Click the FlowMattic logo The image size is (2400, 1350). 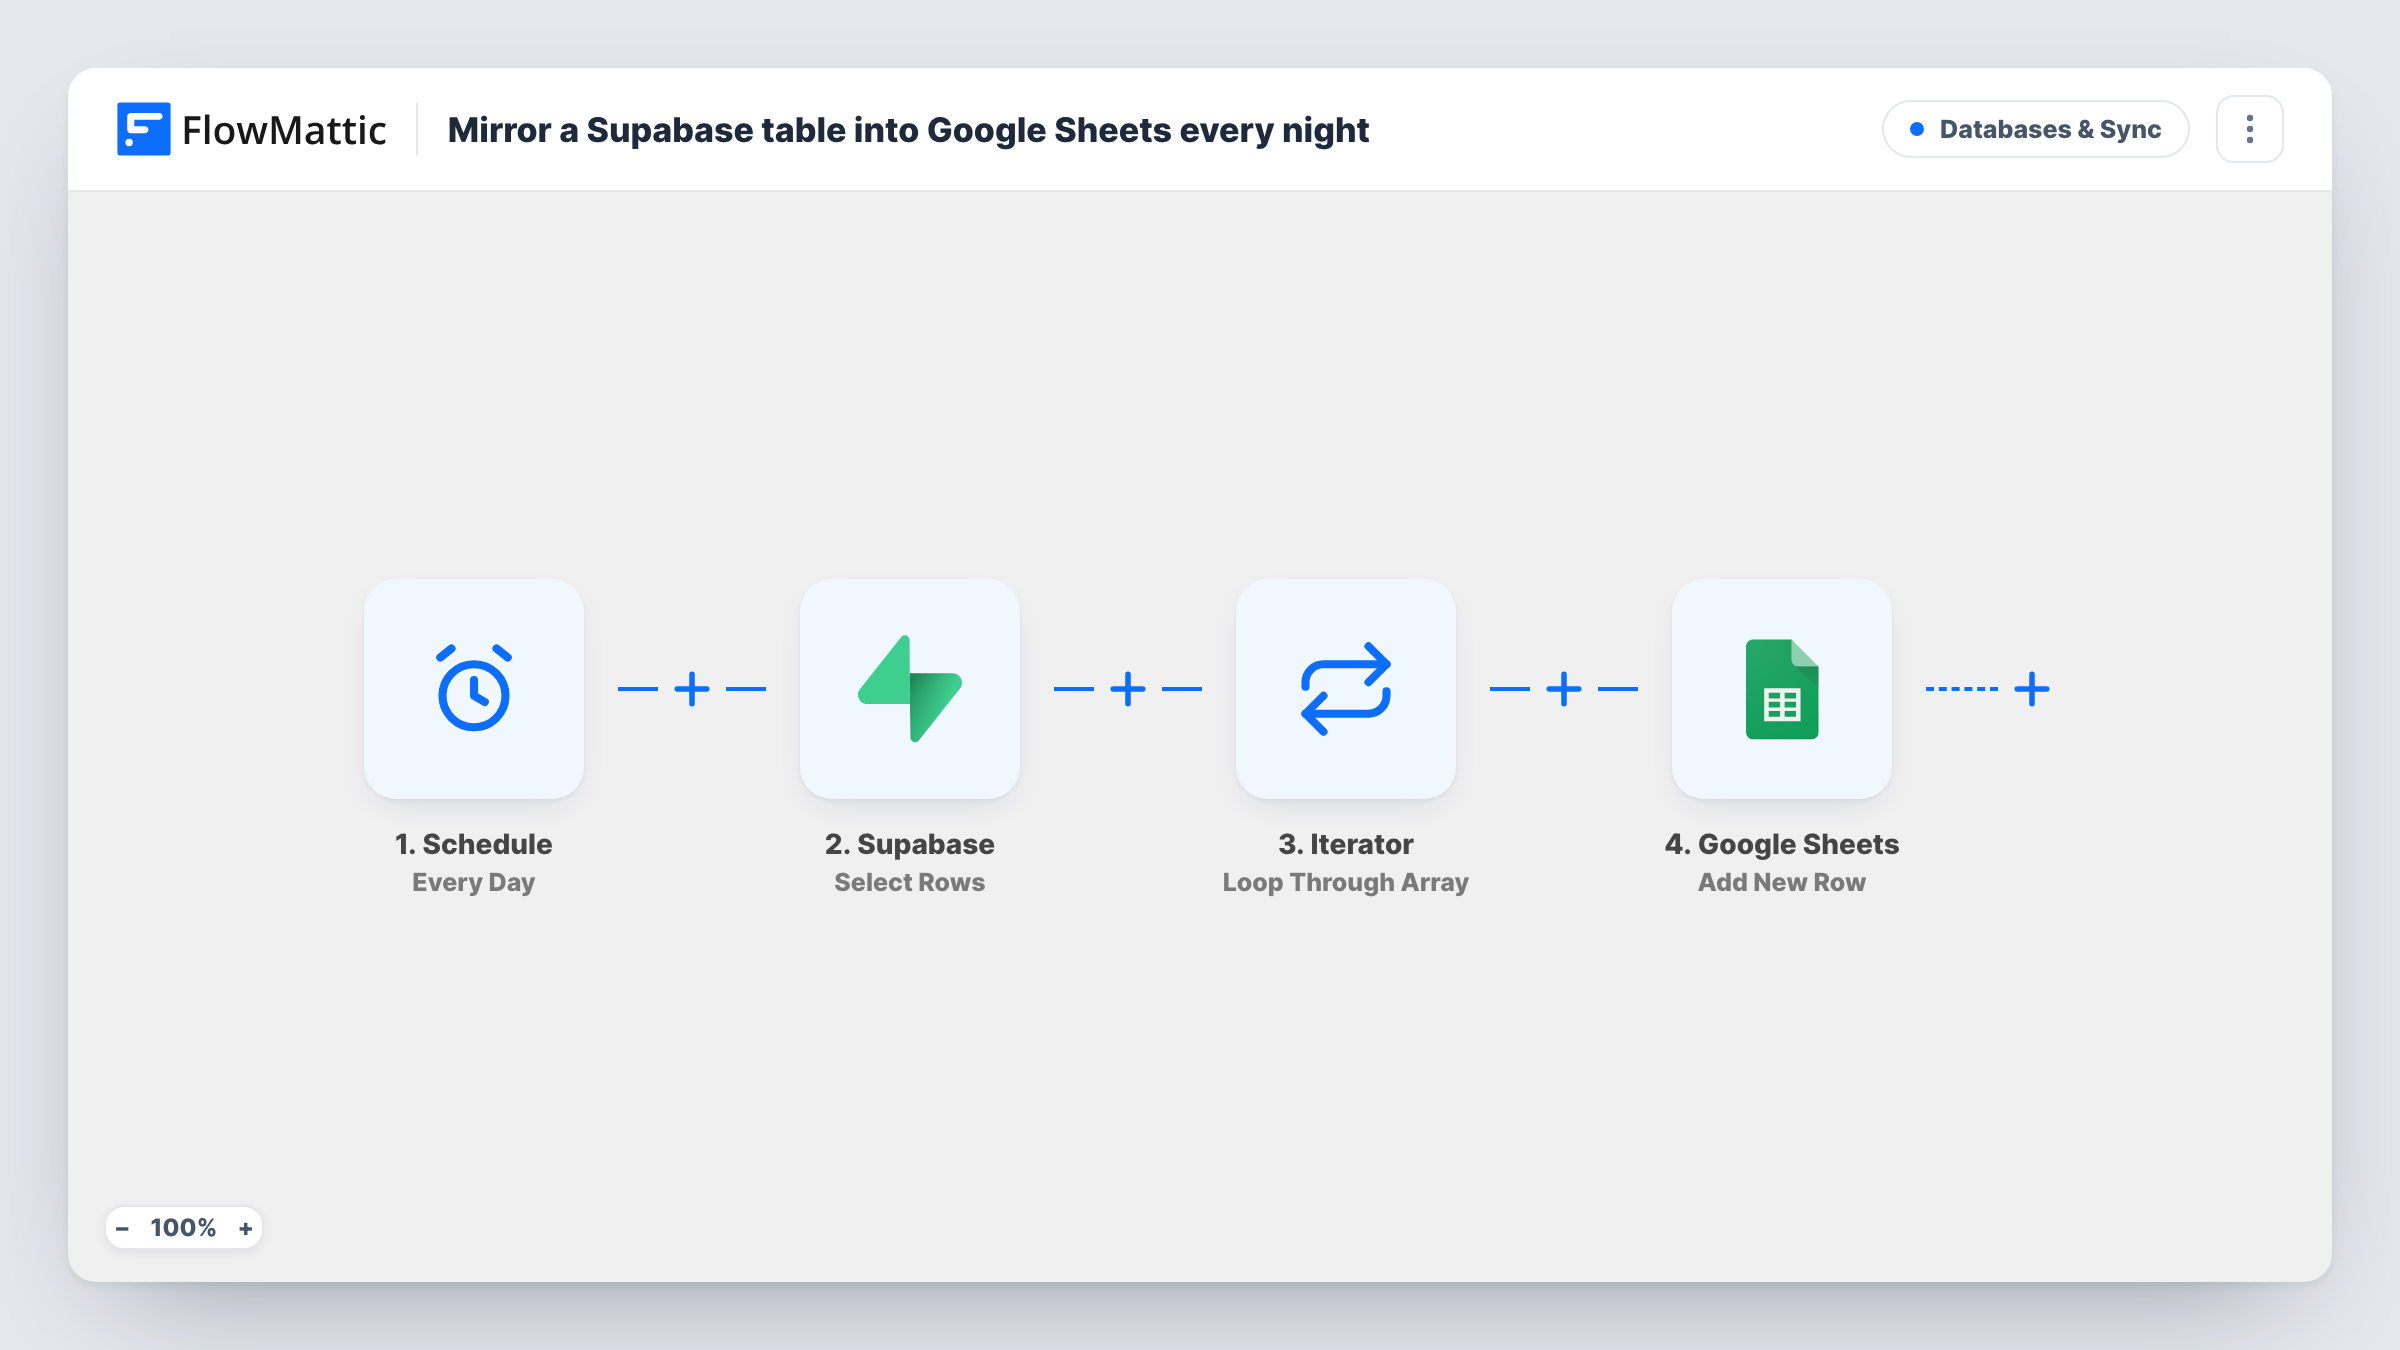click(251, 129)
